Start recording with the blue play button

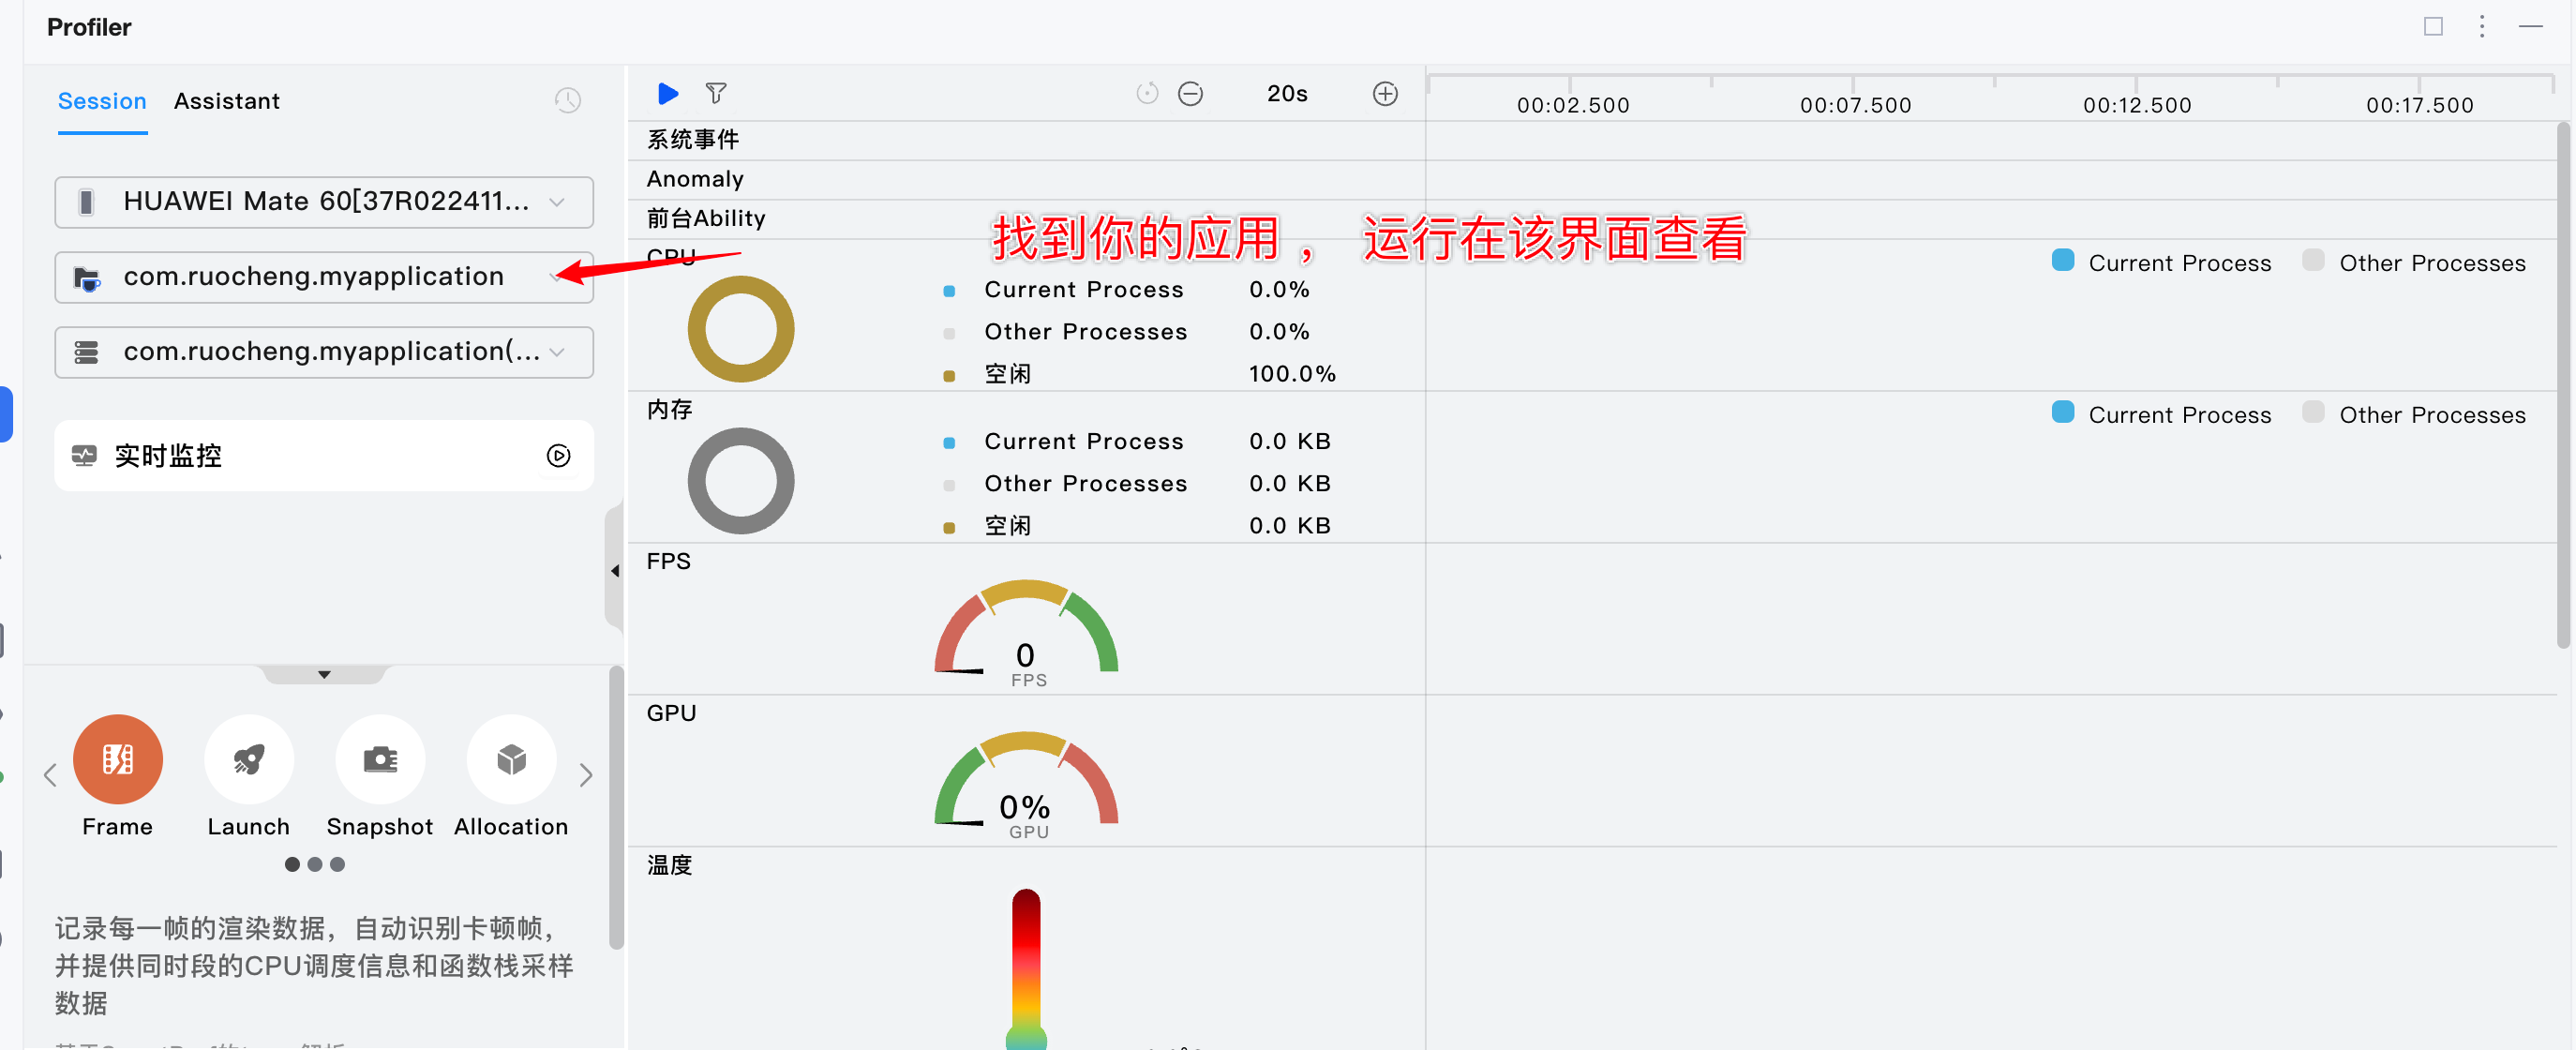[668, 94]
